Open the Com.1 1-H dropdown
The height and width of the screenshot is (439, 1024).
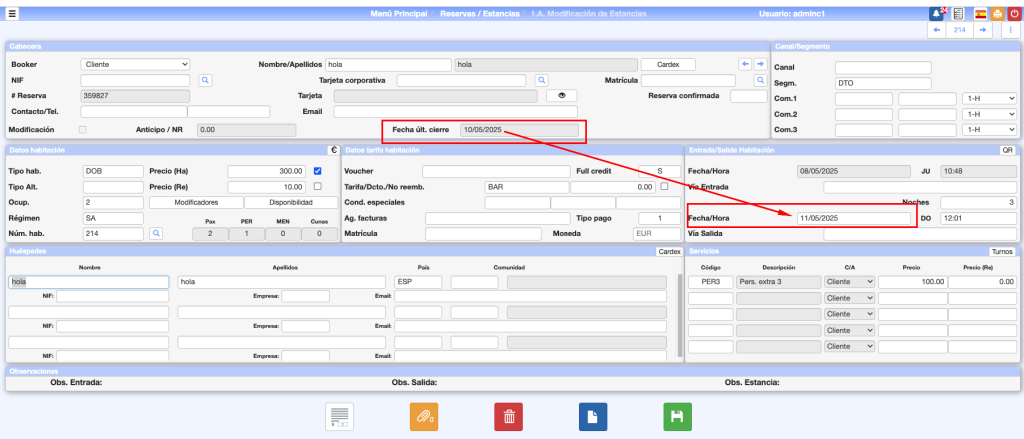click(989, 99)
